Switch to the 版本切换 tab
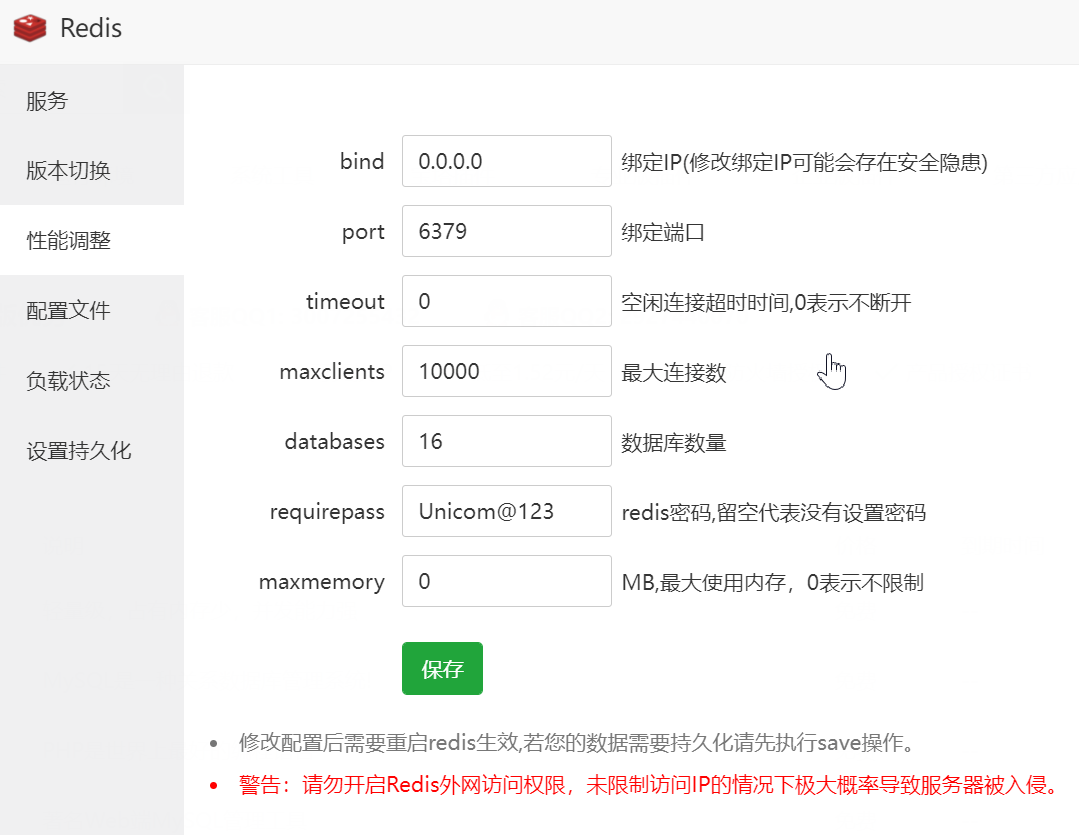The width and height of the screenshot is (1079, 835). click(92, 170)
